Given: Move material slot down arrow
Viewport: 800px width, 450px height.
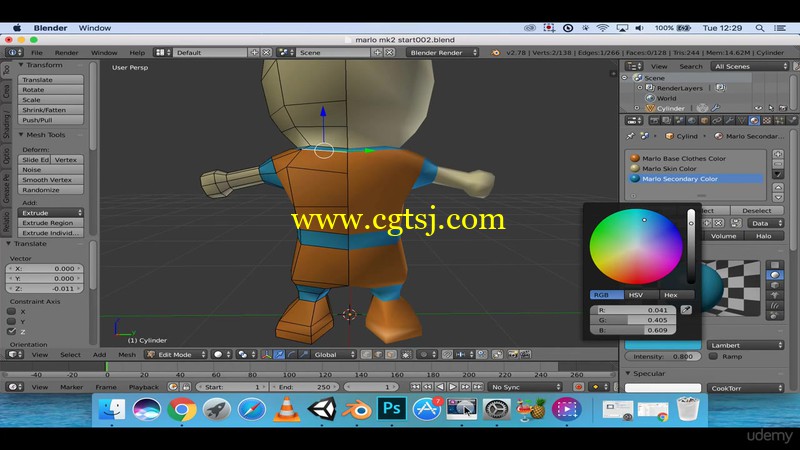Looking at the screenshot, I should (x=778, y=197).
